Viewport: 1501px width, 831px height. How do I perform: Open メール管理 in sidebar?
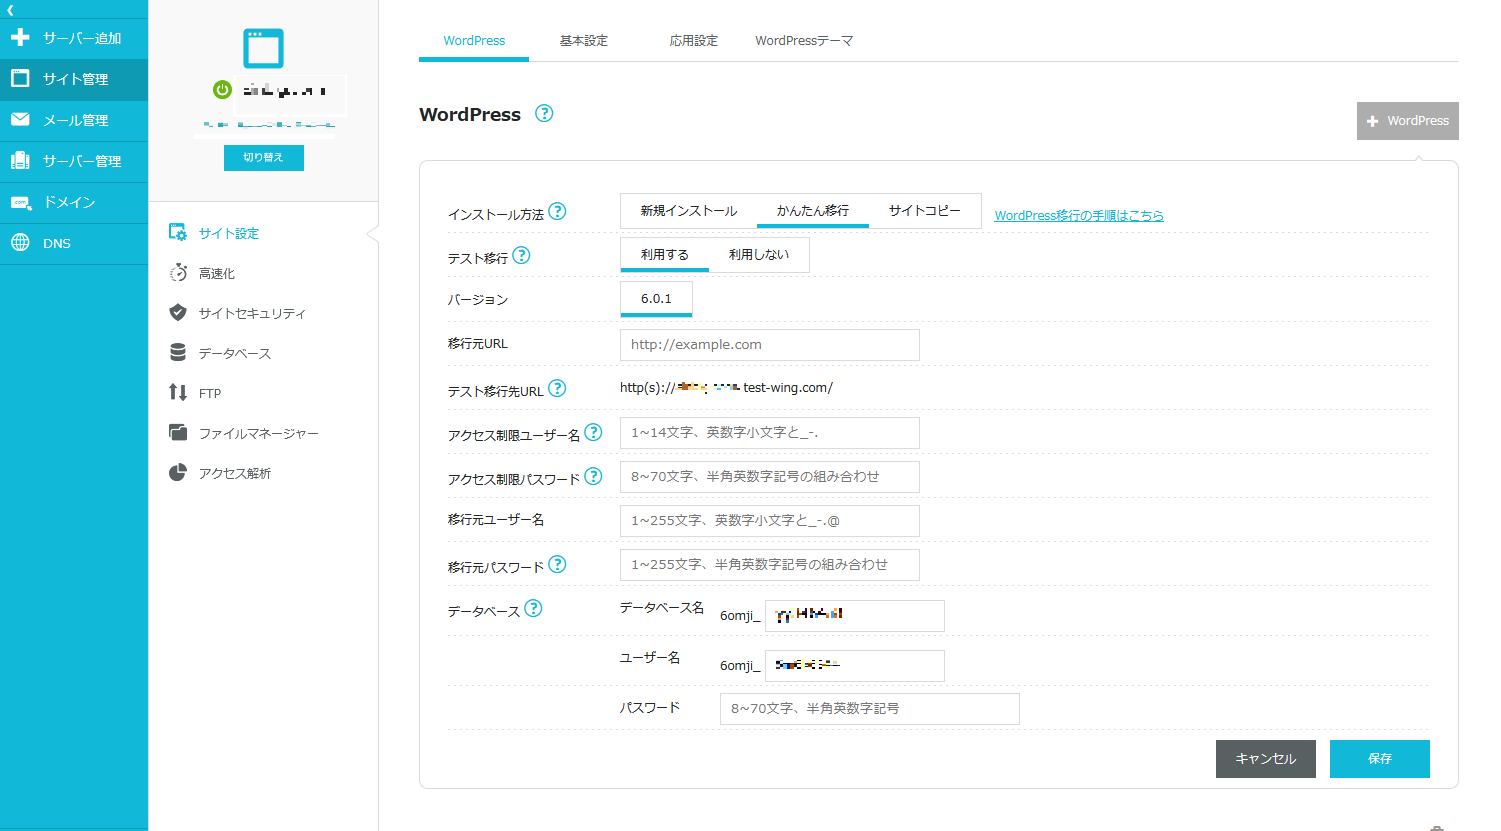74,120
